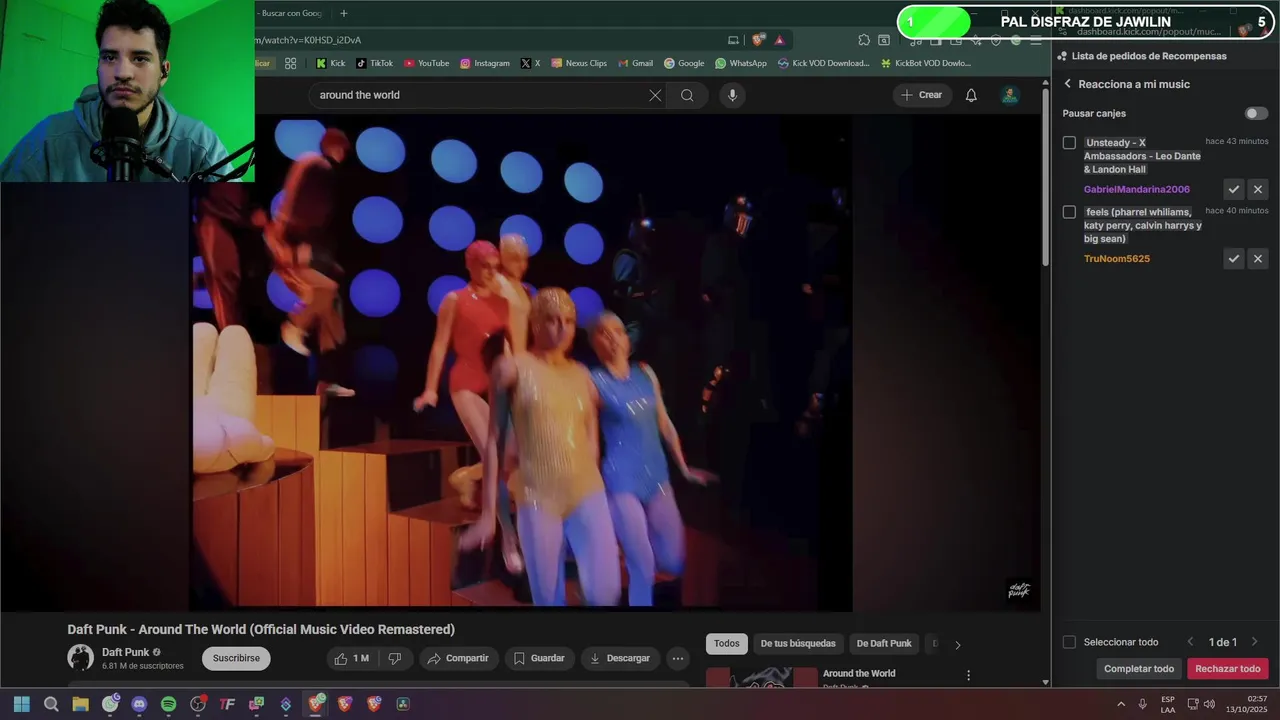1280x720 pixels.
Task: Click the Guardar button
Action: [x=539, y=658]
